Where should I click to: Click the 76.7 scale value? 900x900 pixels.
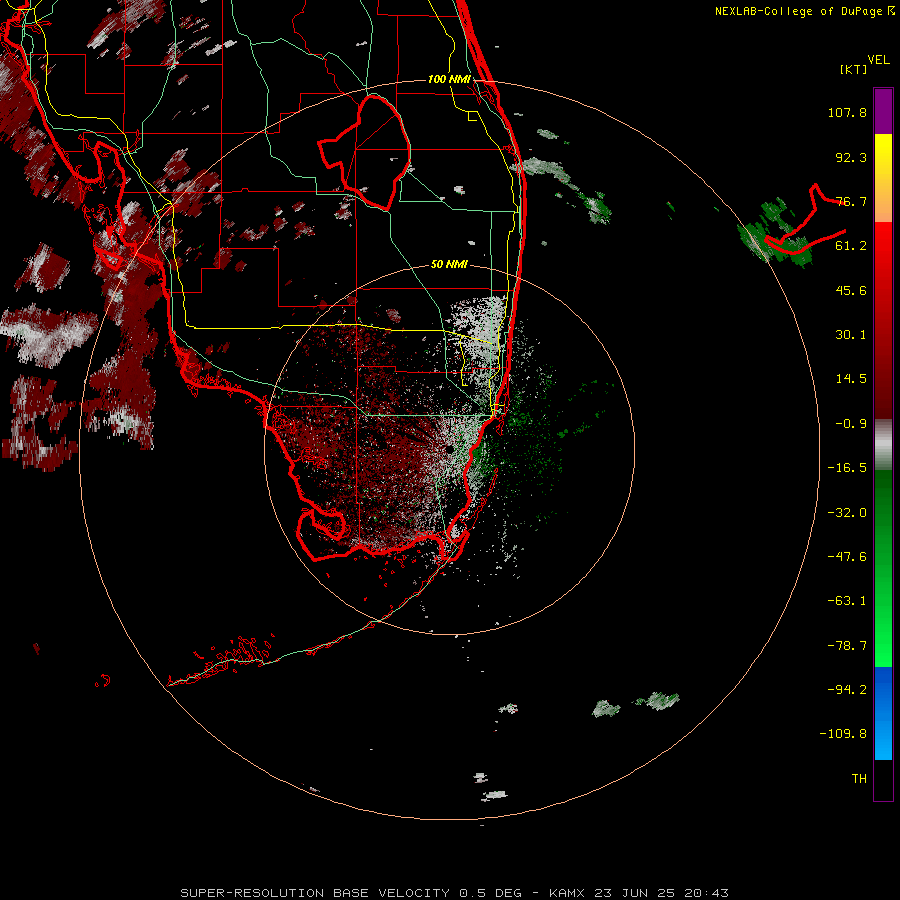point(851,201)
